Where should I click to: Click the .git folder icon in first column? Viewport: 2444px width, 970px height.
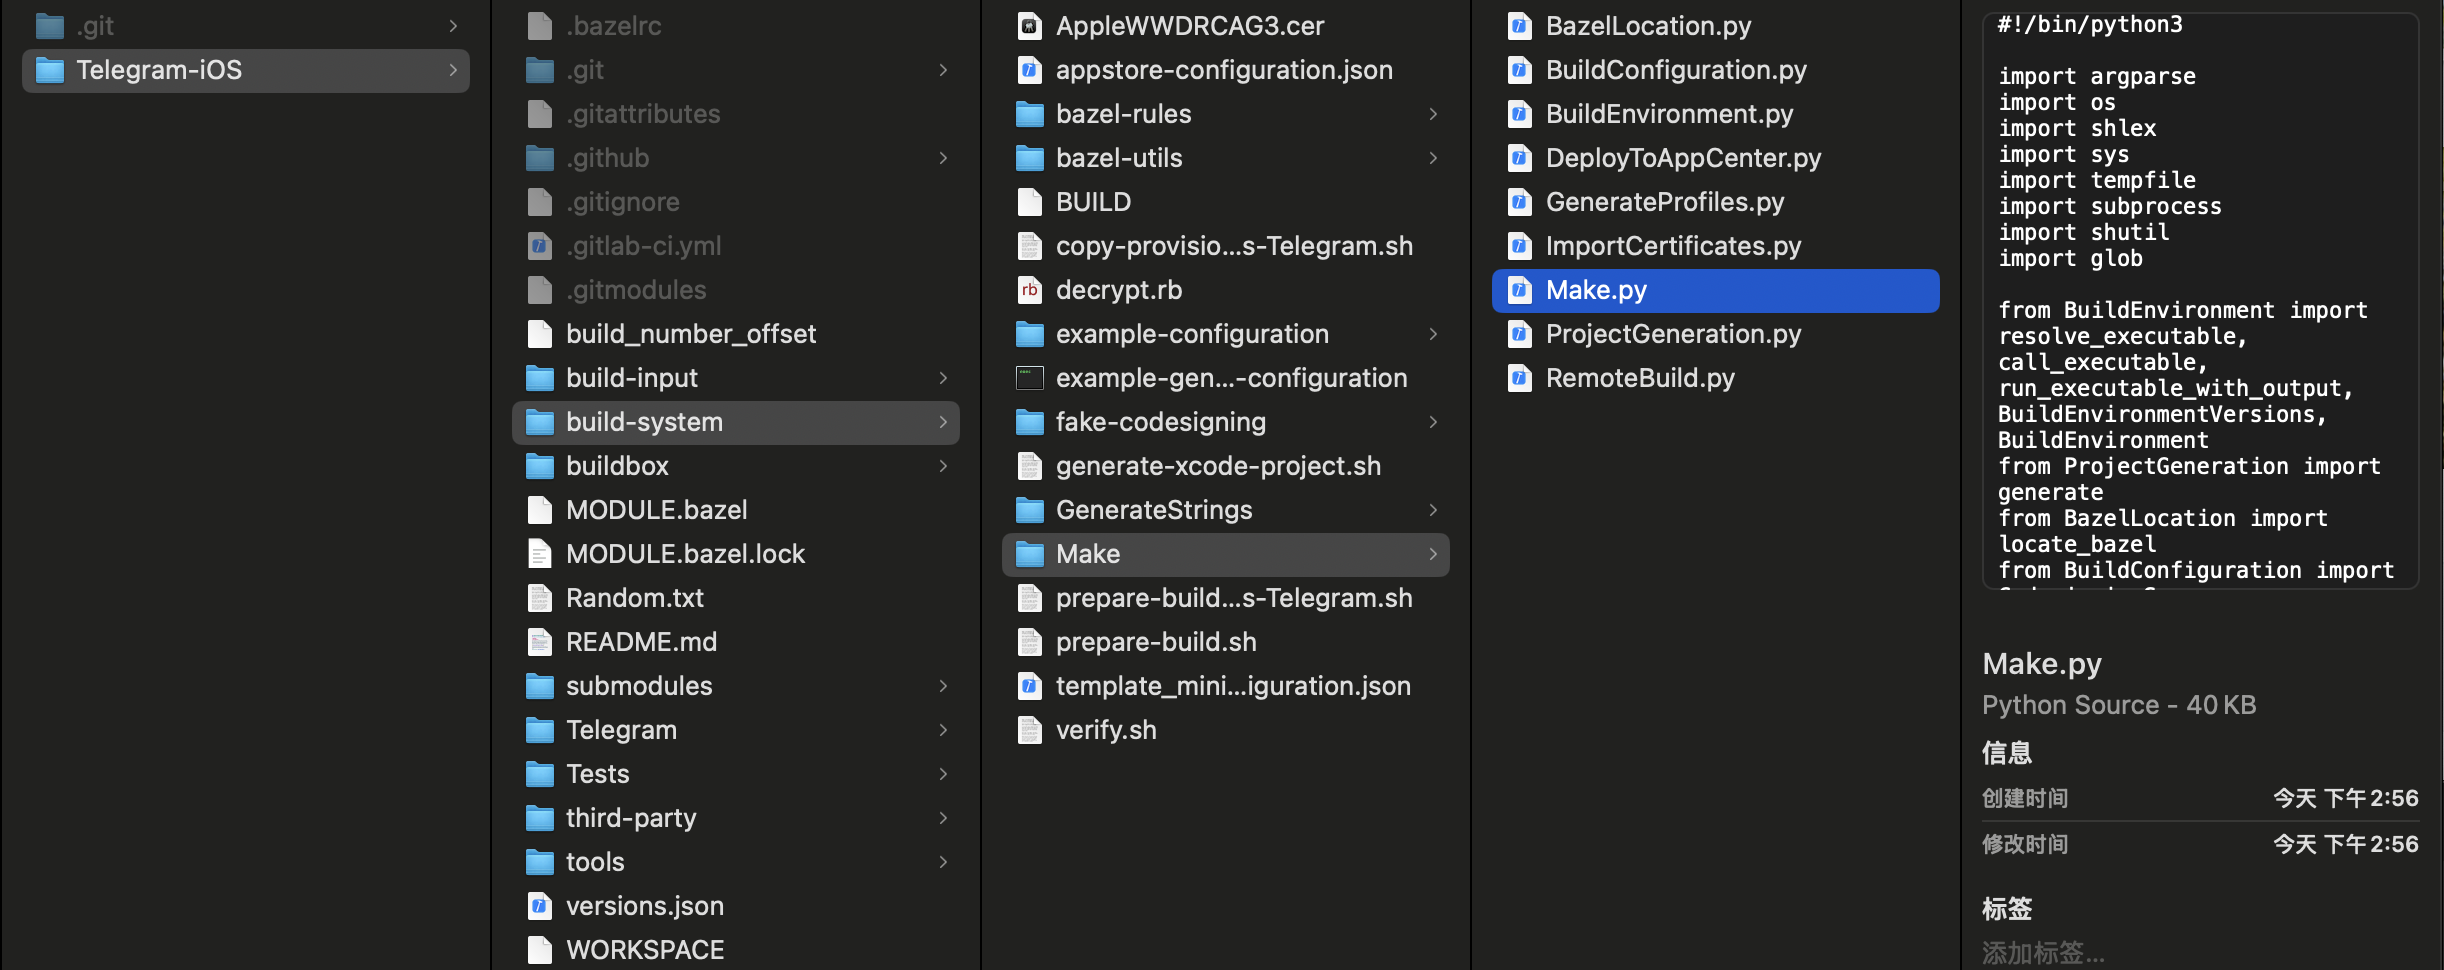[x=50, y=26]
